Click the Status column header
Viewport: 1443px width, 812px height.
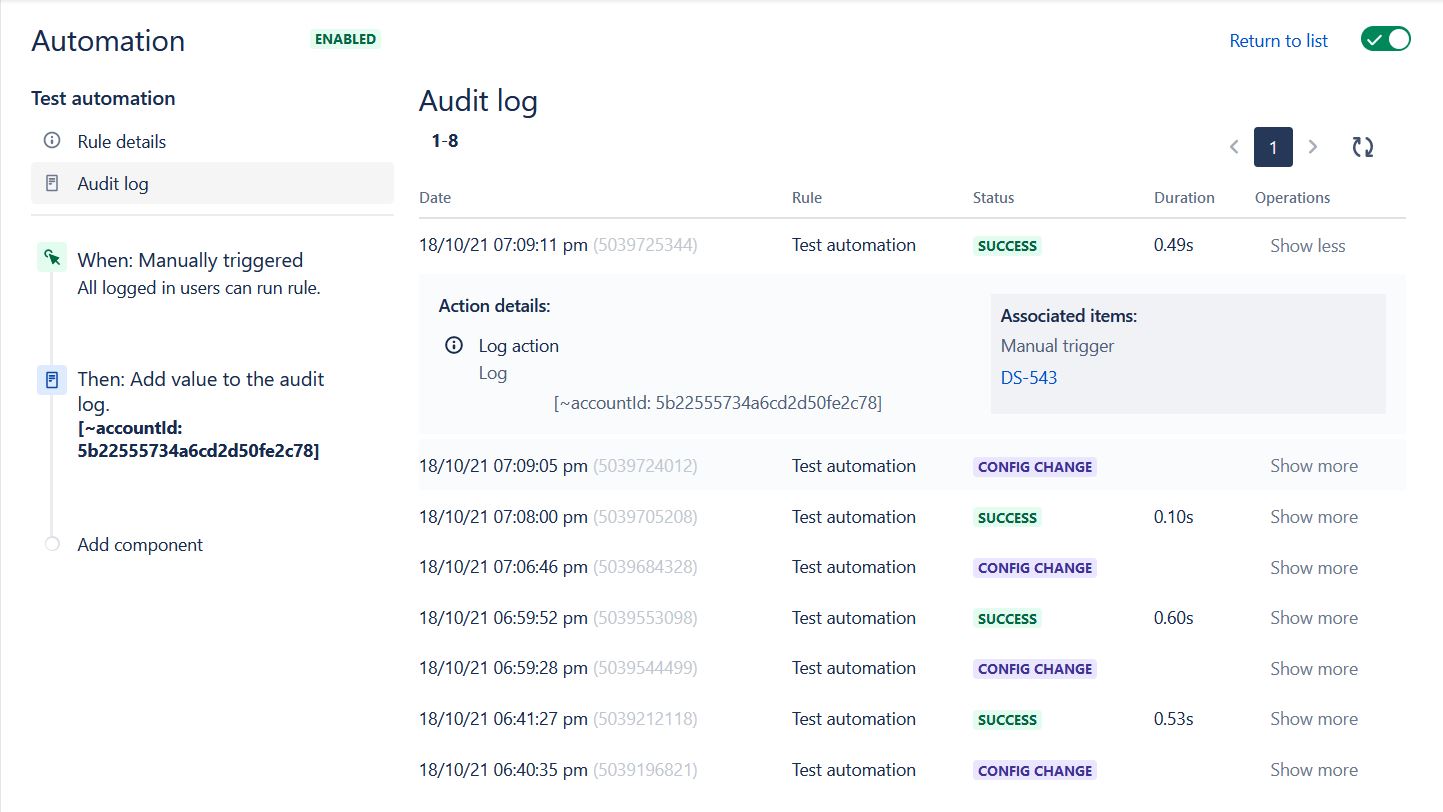tap(993, 198)
